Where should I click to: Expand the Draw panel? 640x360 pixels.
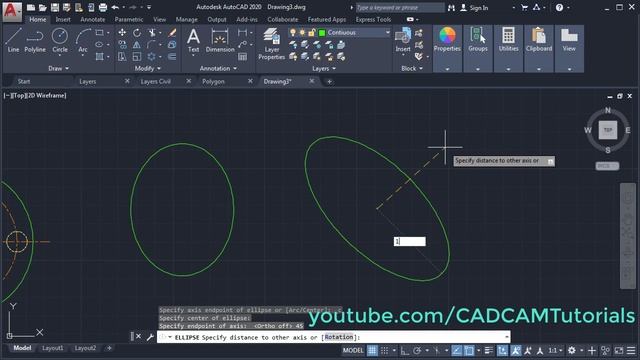pyautogui.click(x=59, y=69)
